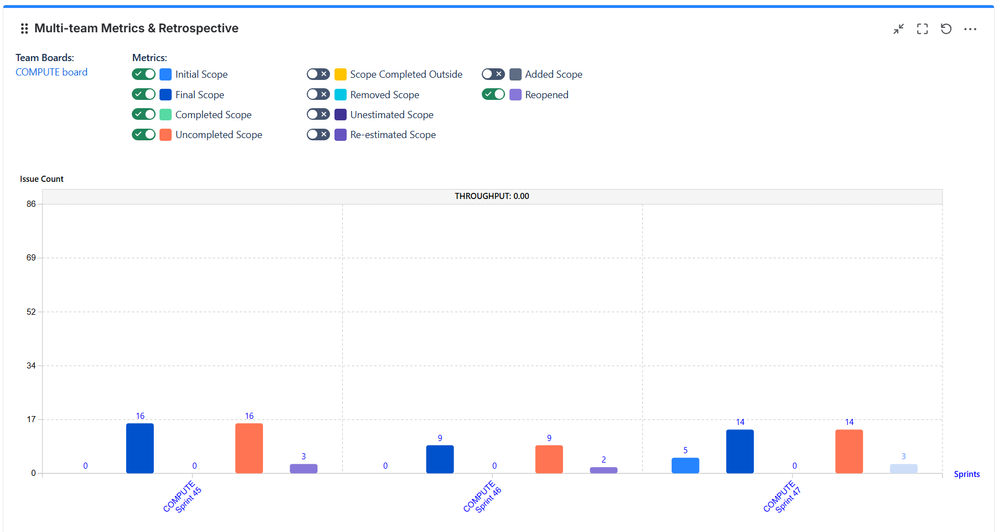Image resolution: width=999 pixels, height=532 pixels.
Task: Click the Unestimated Scope metric label
Action: point(392,115)
